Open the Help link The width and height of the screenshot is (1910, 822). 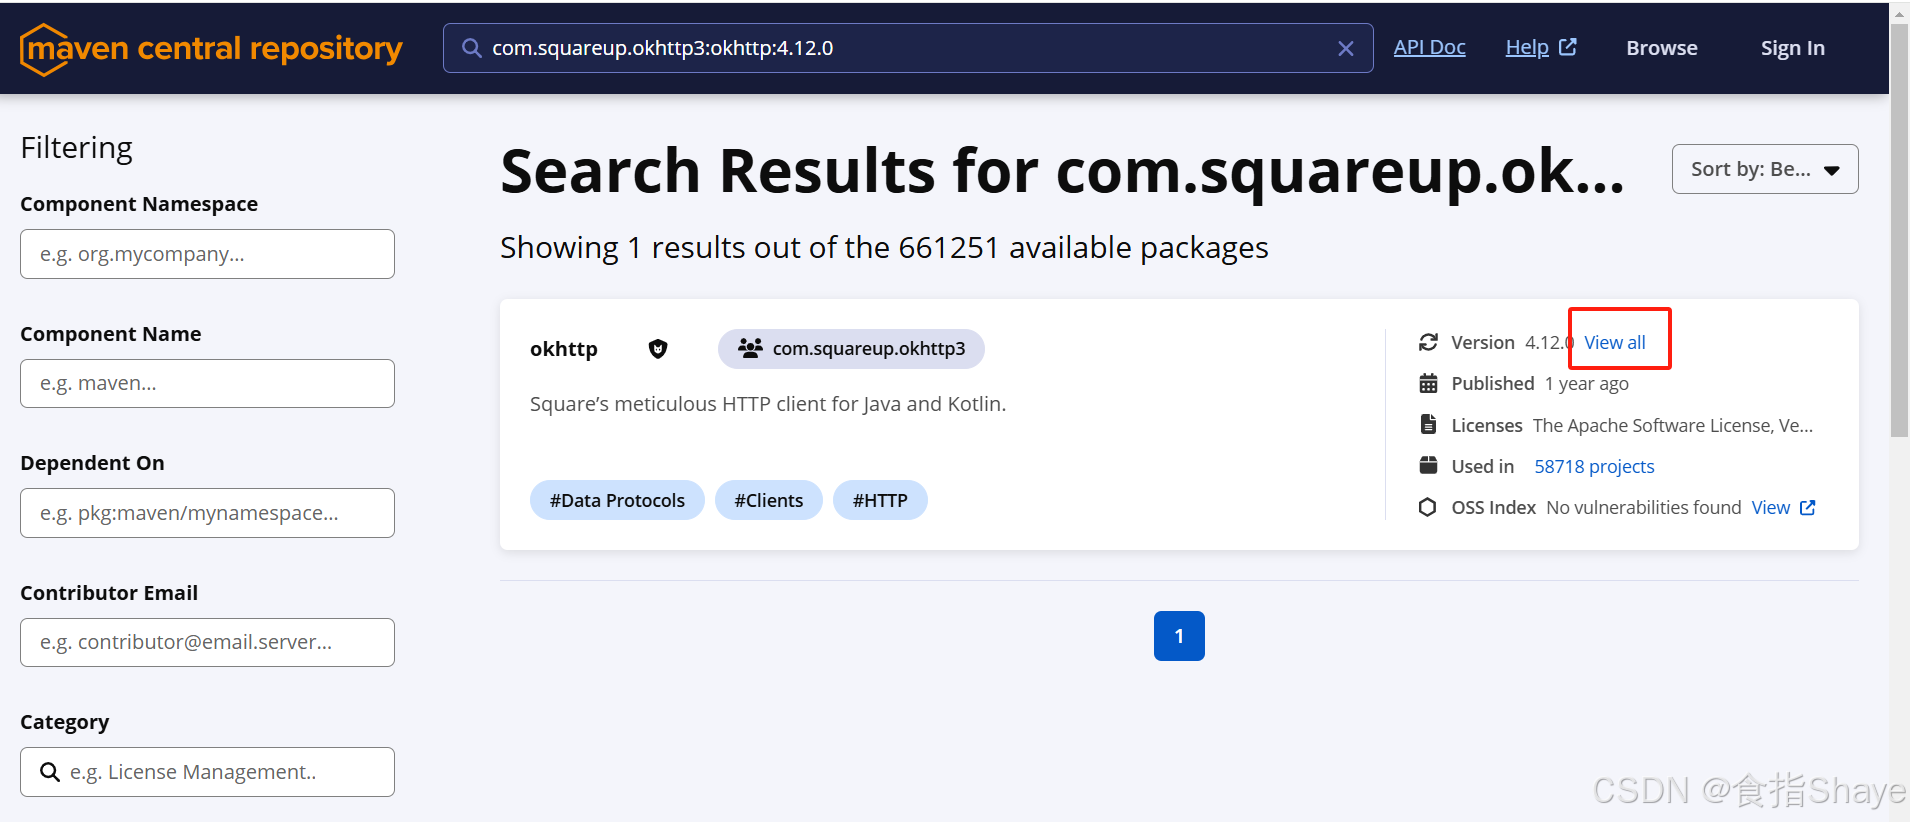[x=1527, y=47]
